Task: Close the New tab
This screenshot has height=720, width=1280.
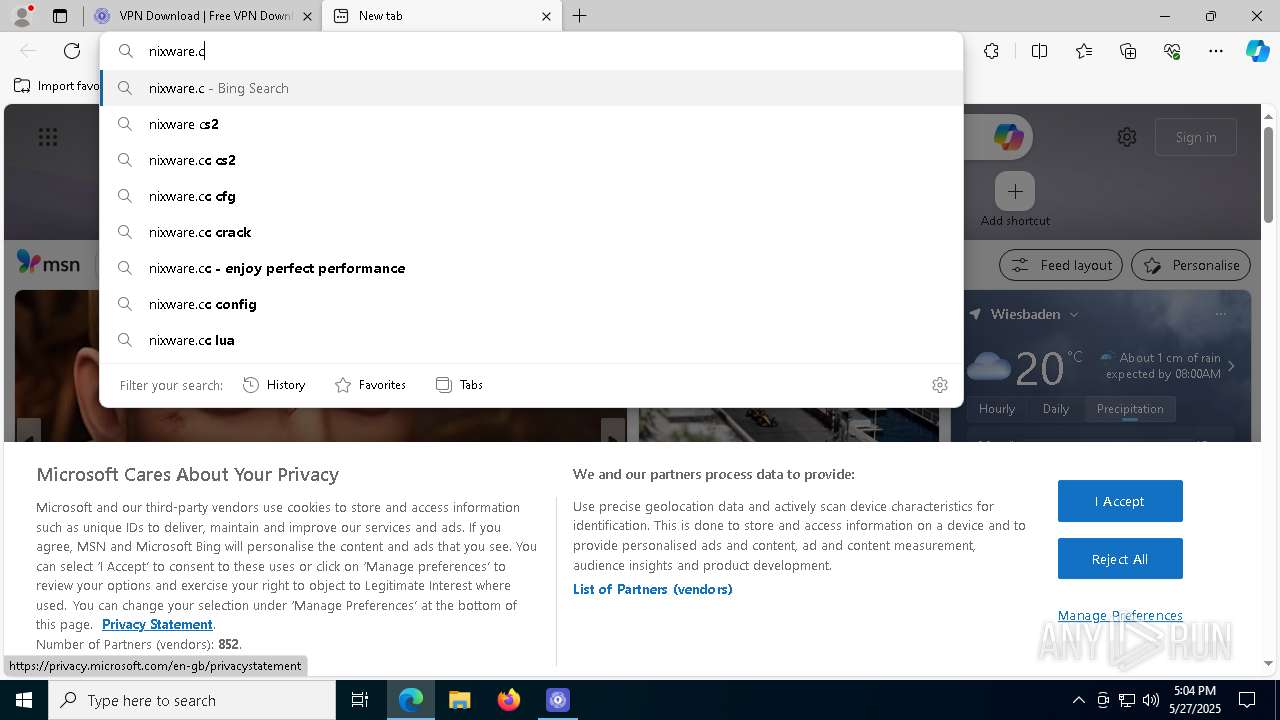Action: coord(546,16)
